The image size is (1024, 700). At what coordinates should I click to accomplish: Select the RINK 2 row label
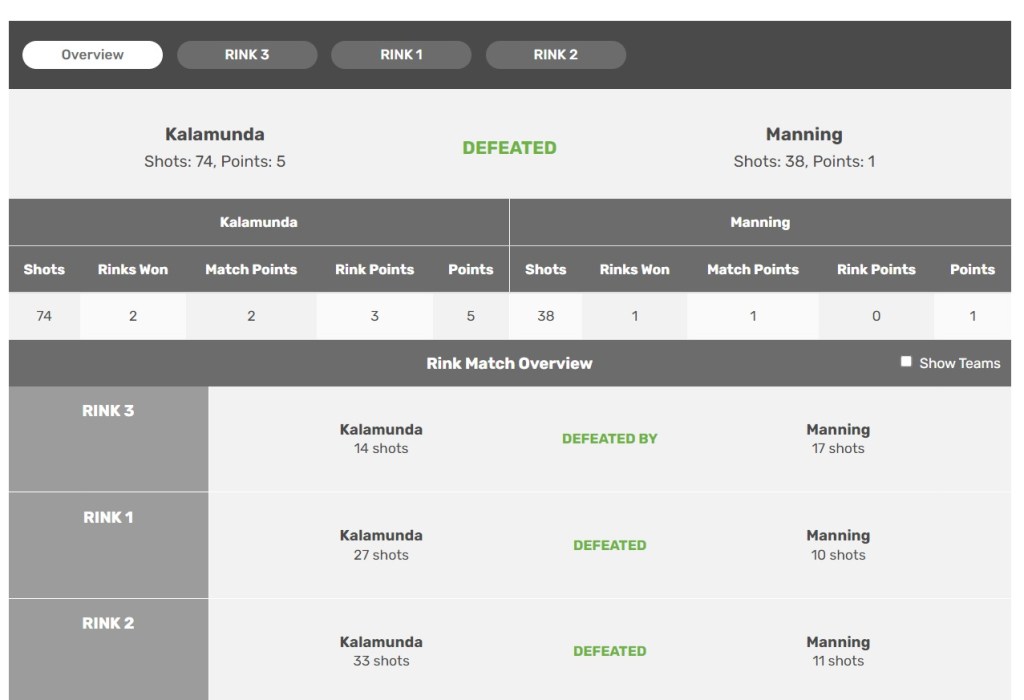108,624
